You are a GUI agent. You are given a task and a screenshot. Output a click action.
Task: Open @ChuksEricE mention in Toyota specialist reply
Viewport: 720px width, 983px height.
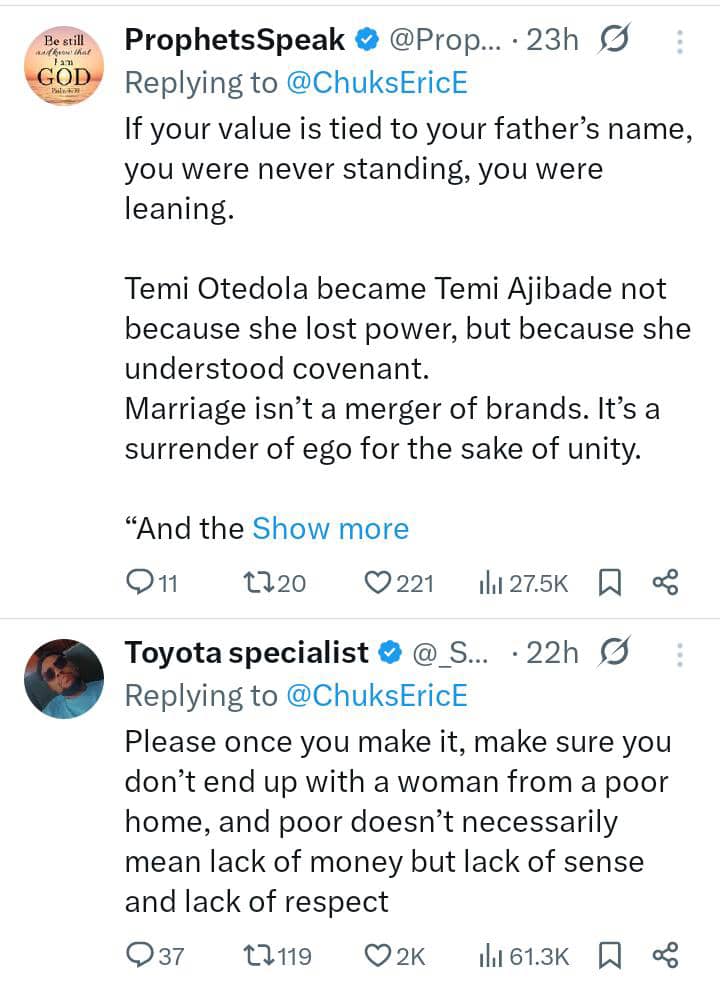coord(377,696)
